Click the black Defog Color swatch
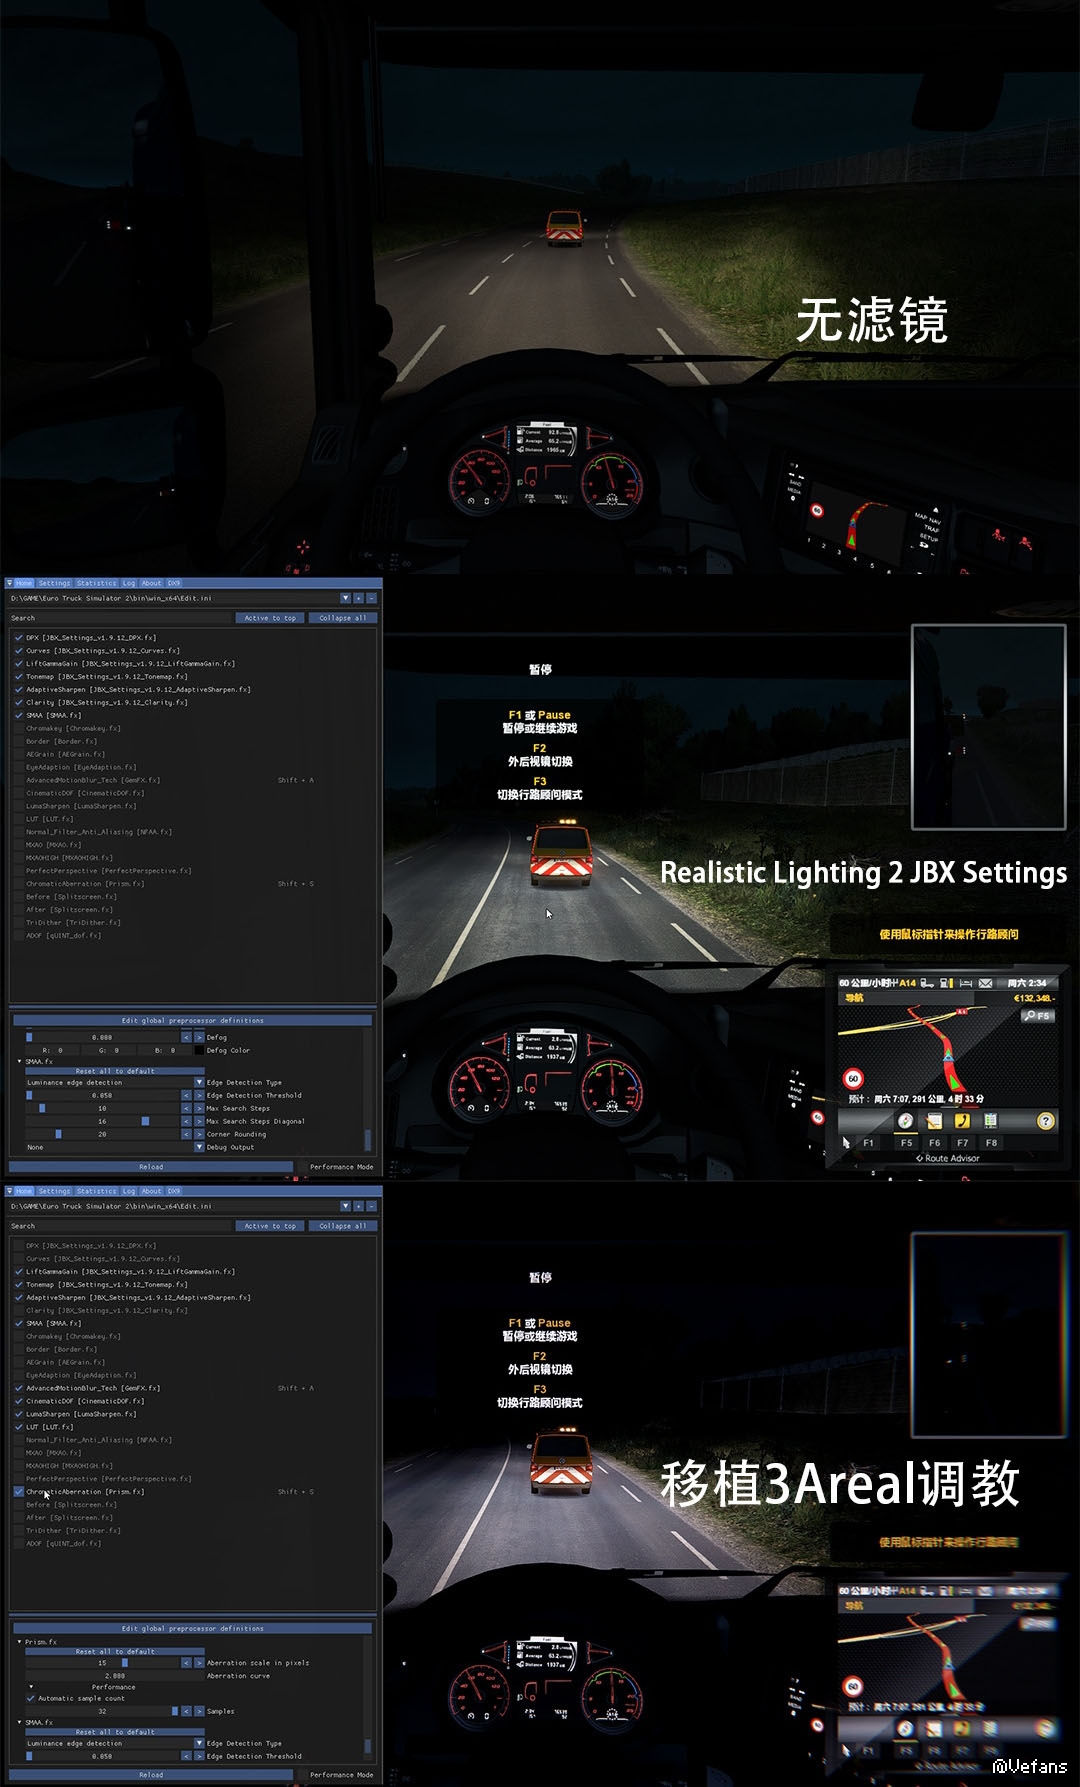The image size is (1080, 1787). 199,1050
